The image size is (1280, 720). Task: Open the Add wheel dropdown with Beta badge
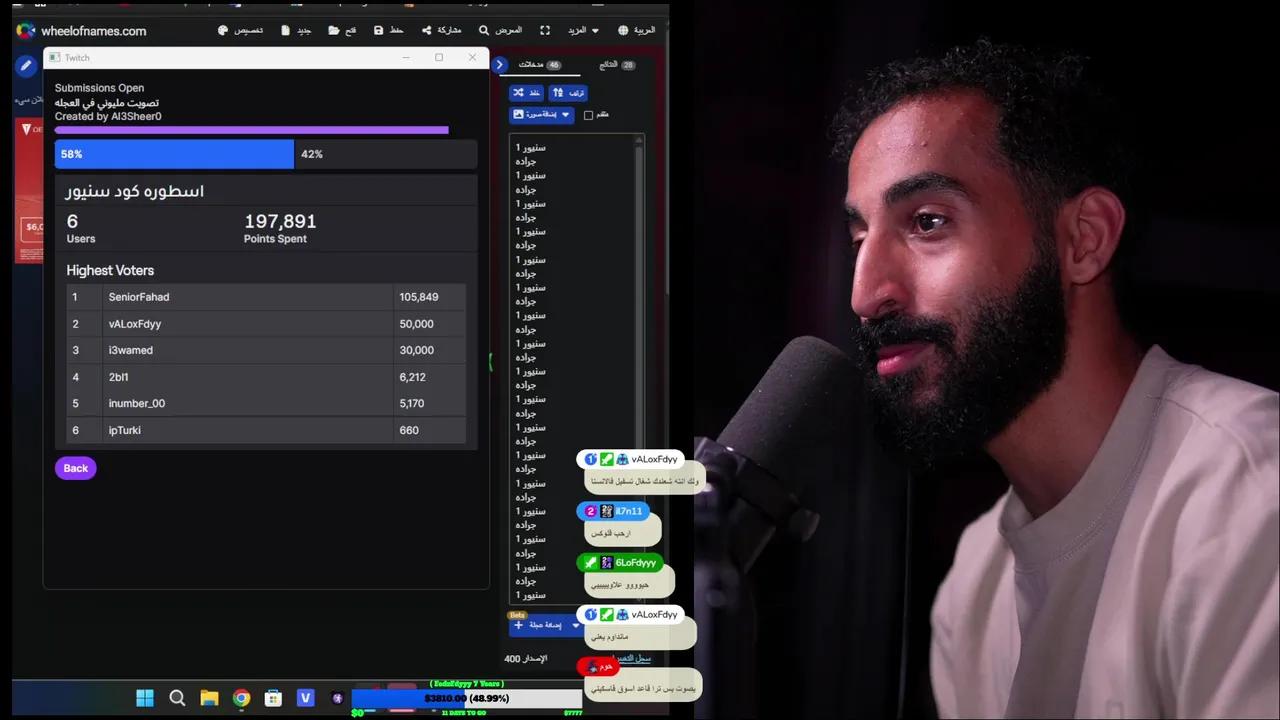(x=545, y=625)
